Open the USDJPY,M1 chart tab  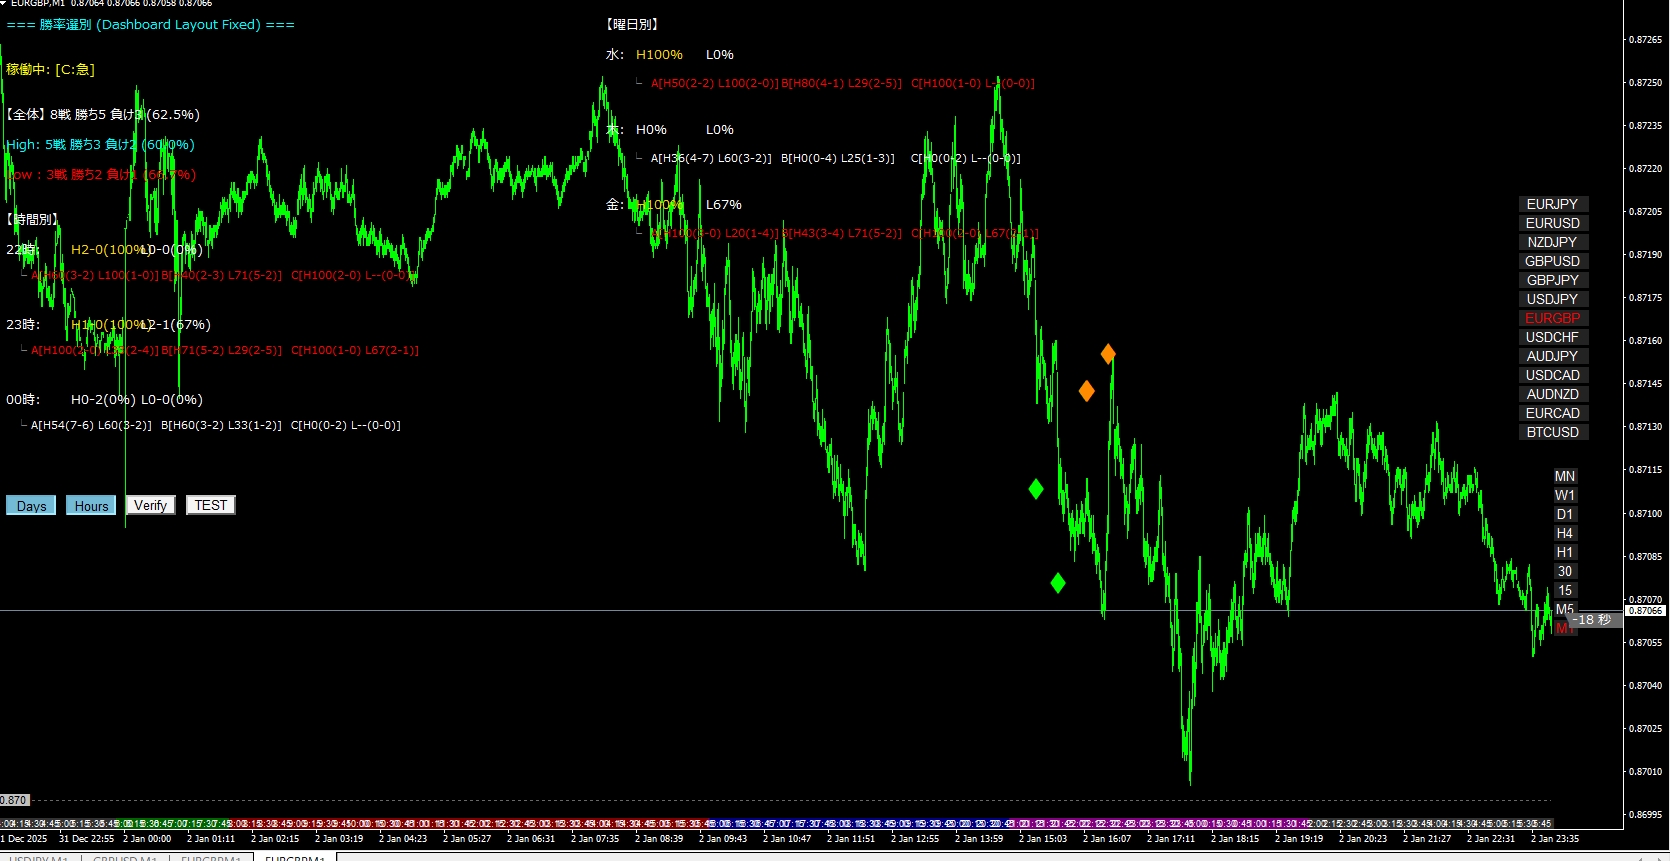pos(38,857)
